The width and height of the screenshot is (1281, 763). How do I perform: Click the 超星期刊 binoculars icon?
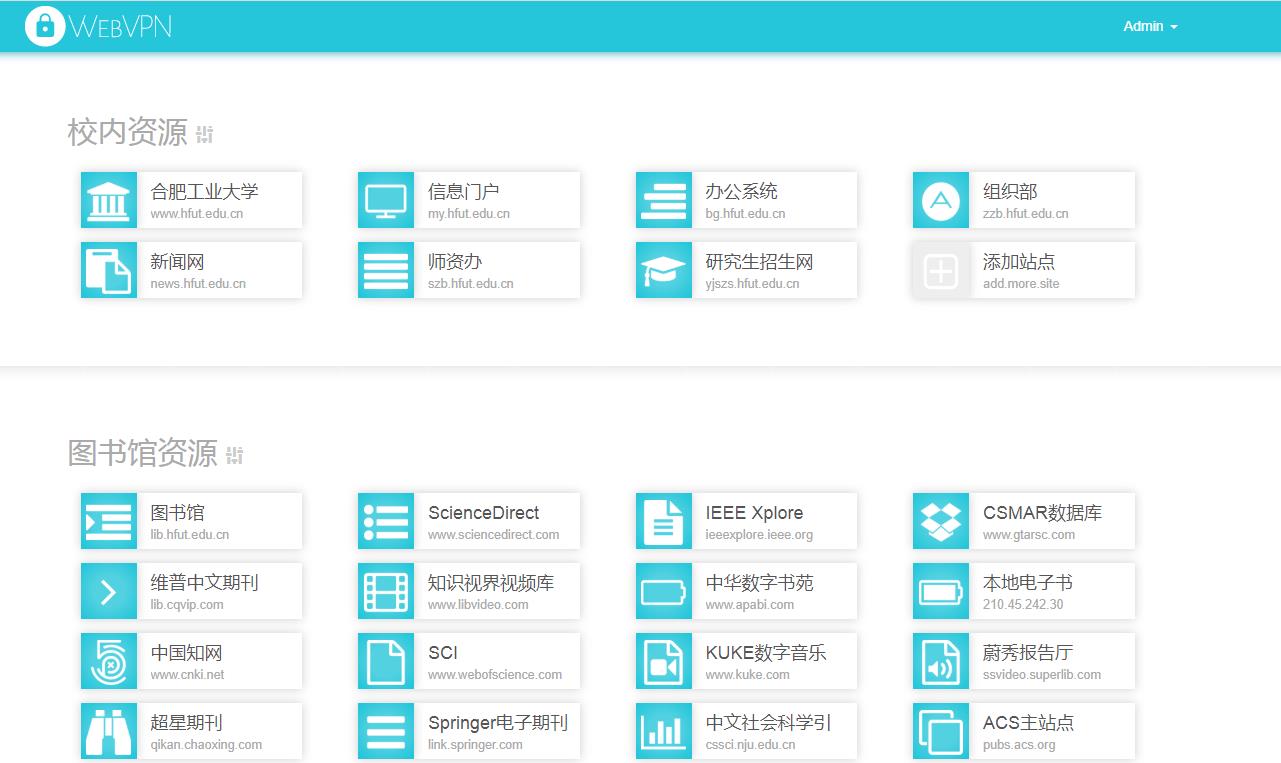pos(109,731)
